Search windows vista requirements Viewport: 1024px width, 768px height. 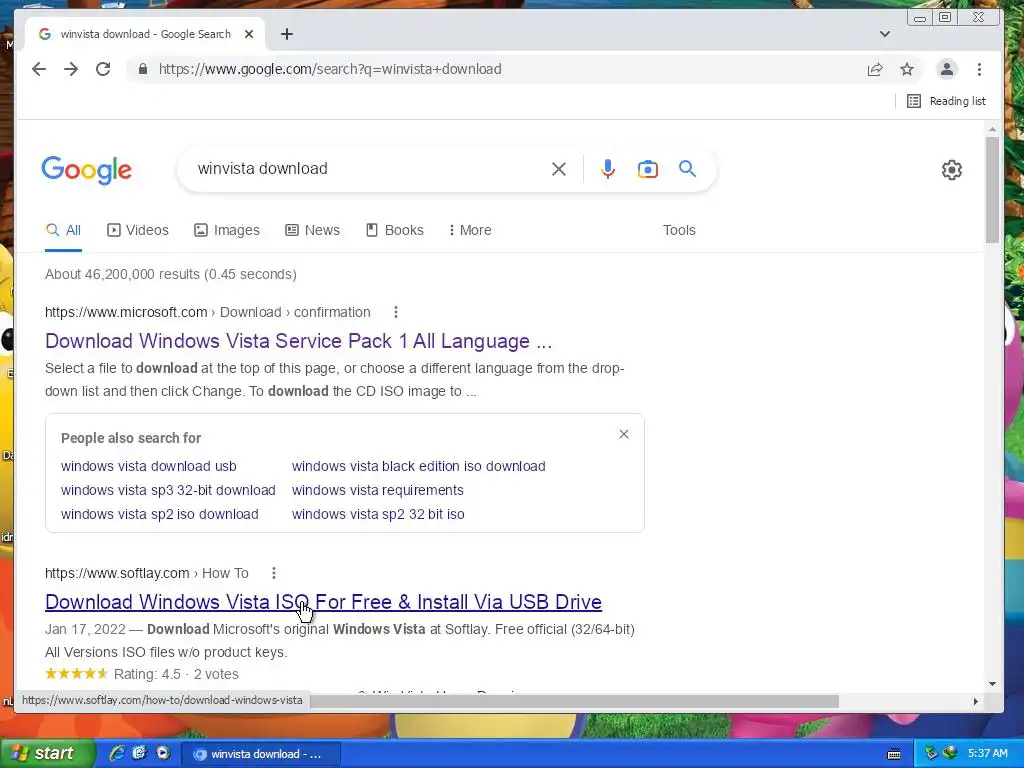(377, 490)
